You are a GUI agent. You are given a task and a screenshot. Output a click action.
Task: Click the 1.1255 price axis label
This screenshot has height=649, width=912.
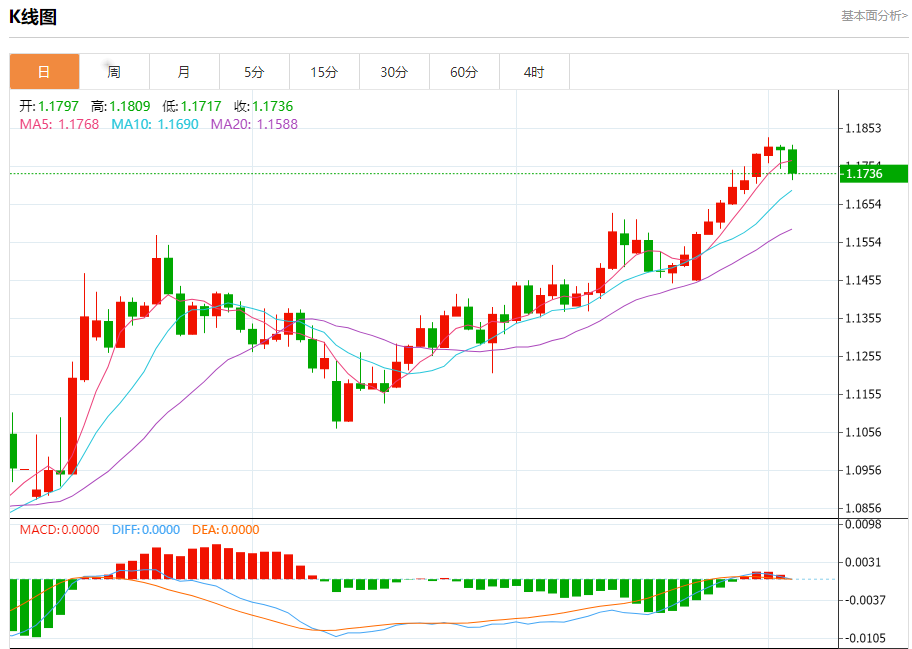point(863,356)
